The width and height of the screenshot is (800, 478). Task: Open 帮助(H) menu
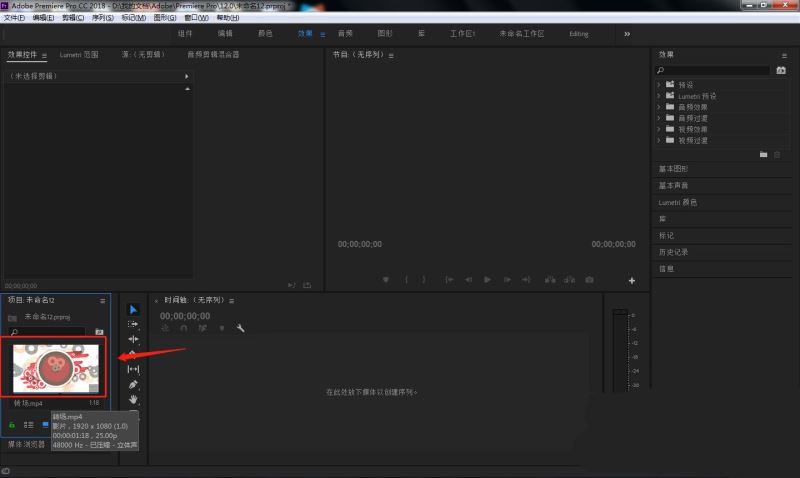pos(228,18)
